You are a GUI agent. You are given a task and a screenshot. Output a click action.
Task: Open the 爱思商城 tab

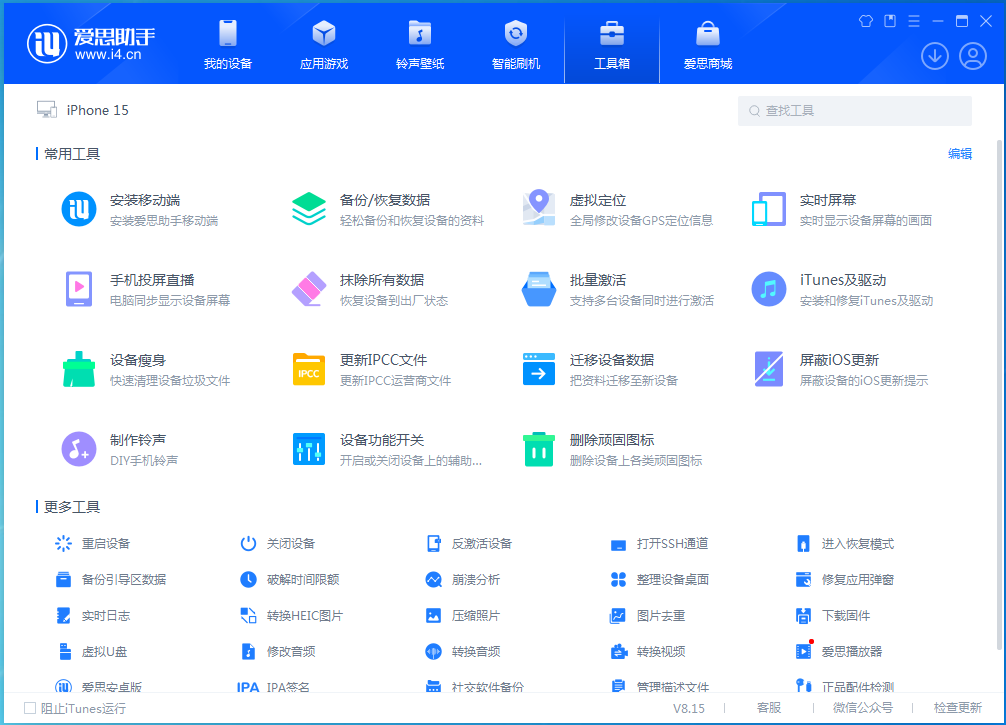point(708,44)
